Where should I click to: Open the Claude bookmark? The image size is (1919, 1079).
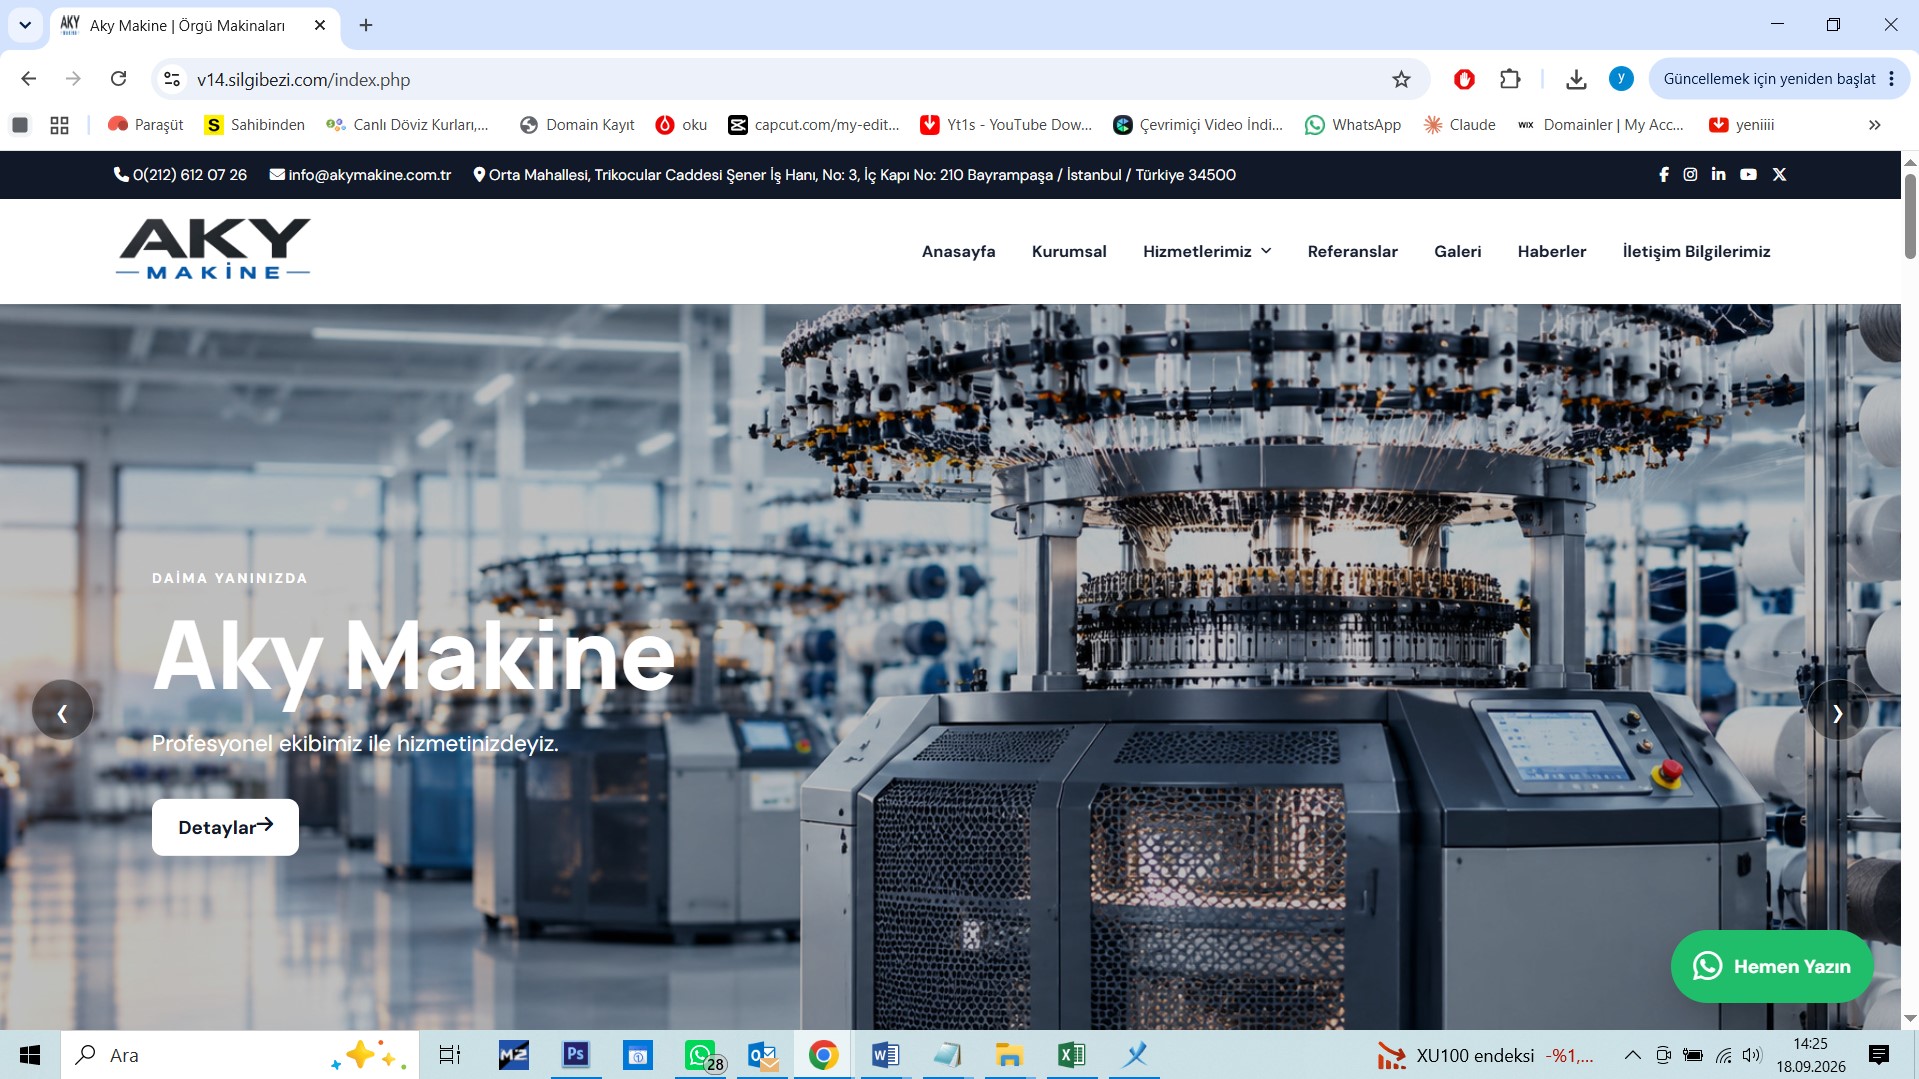[x=1460, y=125]
